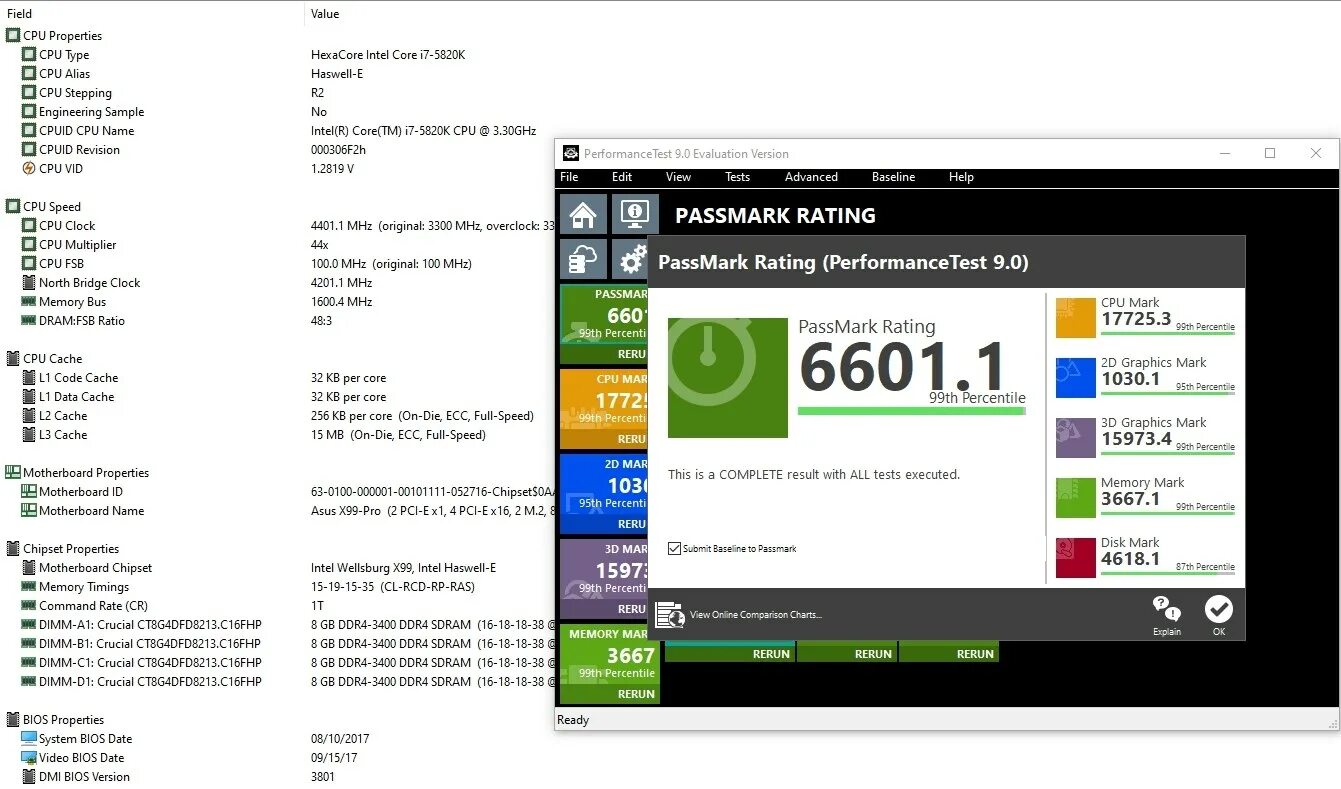The width and height of the screenshot is (1341, 789).
Task: Click the value 15-19-15-35 (CL-RCD-RP-RAS)
Action: [393, 587]
